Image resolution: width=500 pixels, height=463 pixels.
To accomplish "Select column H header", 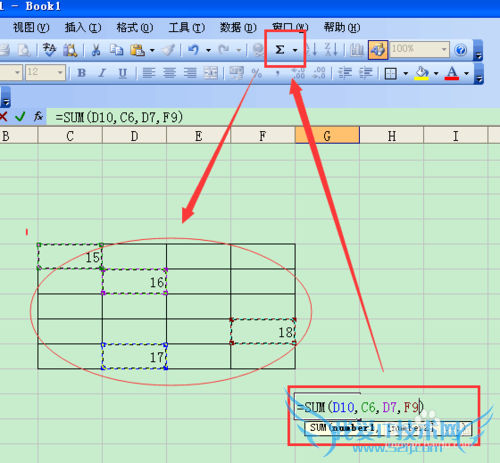I will 391,136.
